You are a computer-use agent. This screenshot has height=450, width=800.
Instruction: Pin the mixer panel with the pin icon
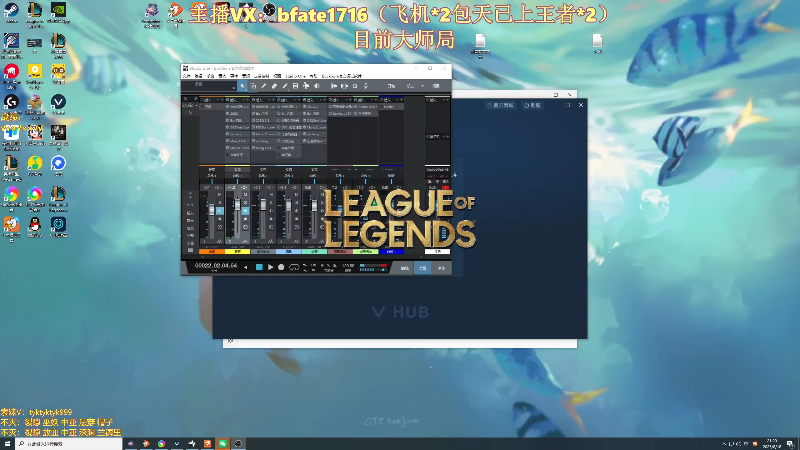click(x=195, y=98)
